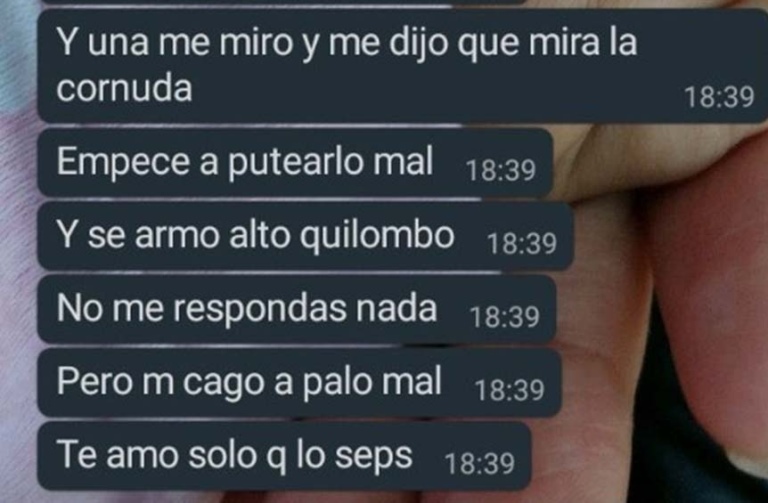Click the timestamp beside "No me respondas nada"
The width and height of the screenshot is (768, 503).
point(504,317)
